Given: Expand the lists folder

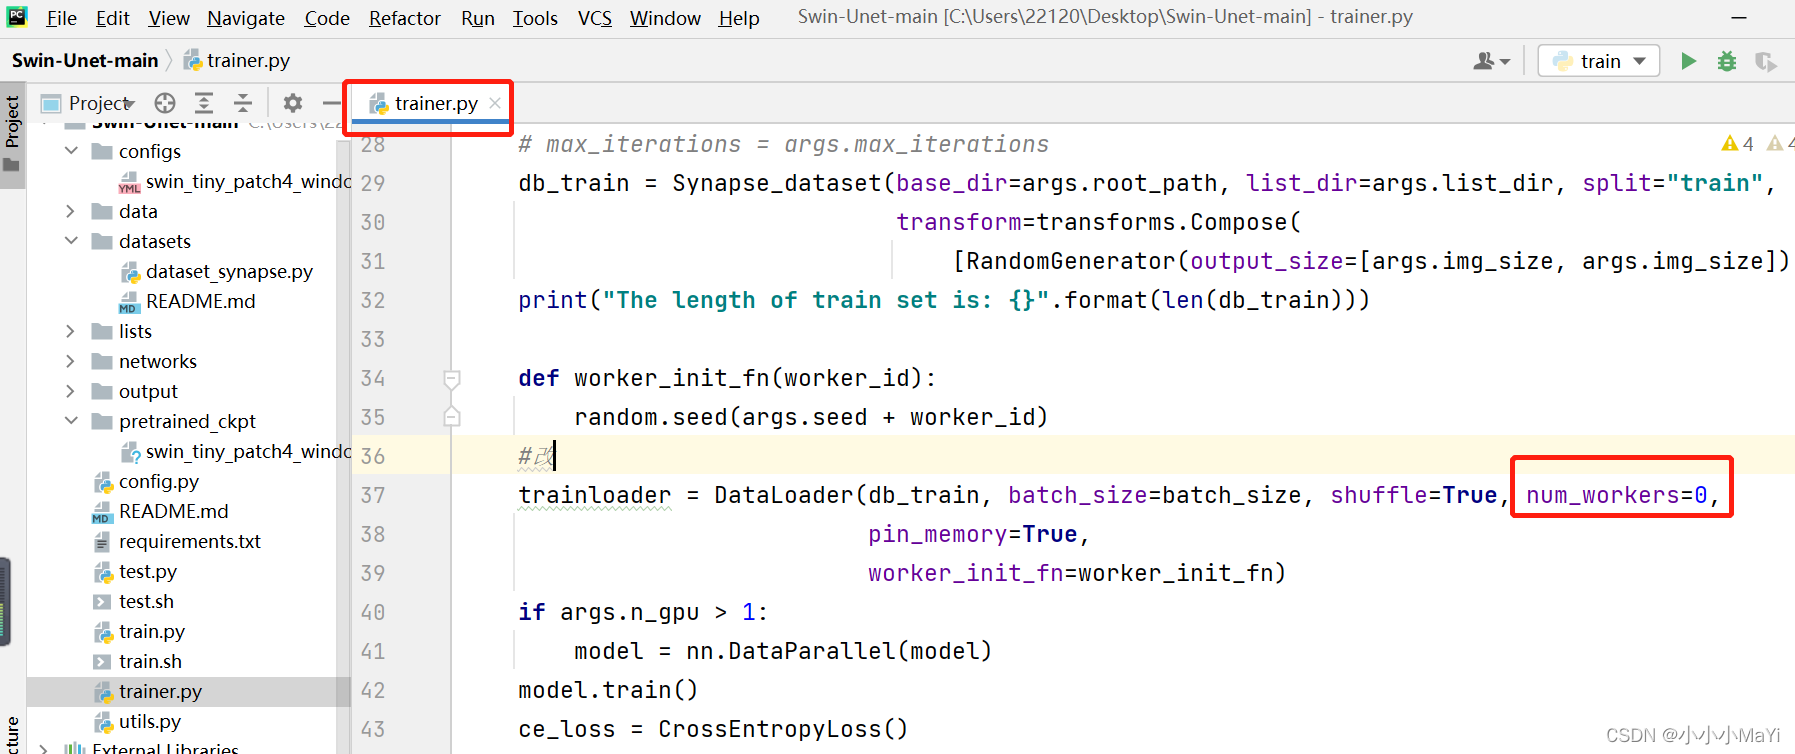Looking at the screenshot, I should (x=71, y=331).
